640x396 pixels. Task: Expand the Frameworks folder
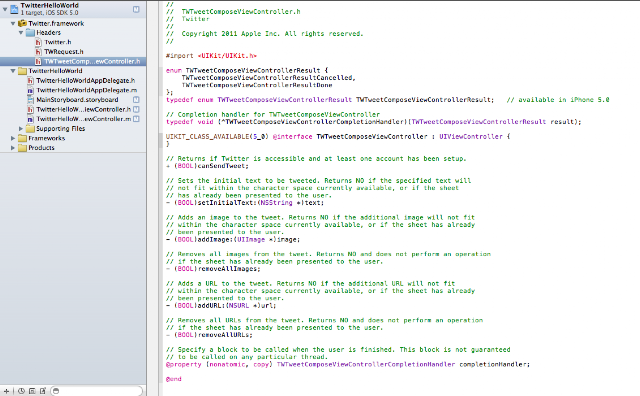point(13,138)
